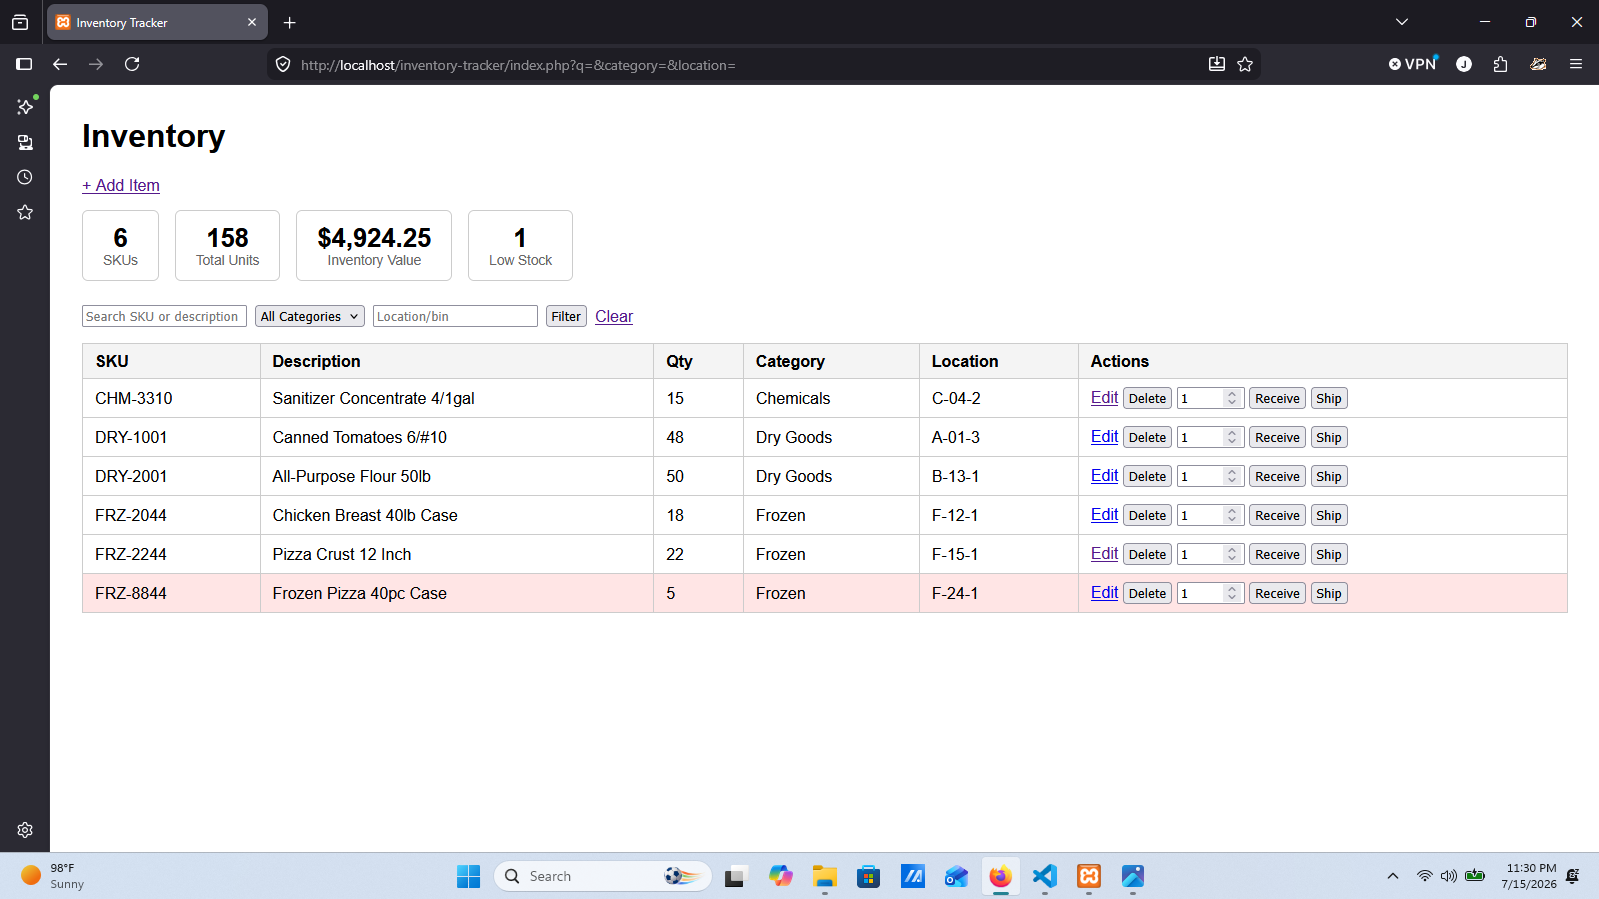The image size is (1599, 899).
Task: Open the weather widget 98°F Sunny
Action: 55,876
